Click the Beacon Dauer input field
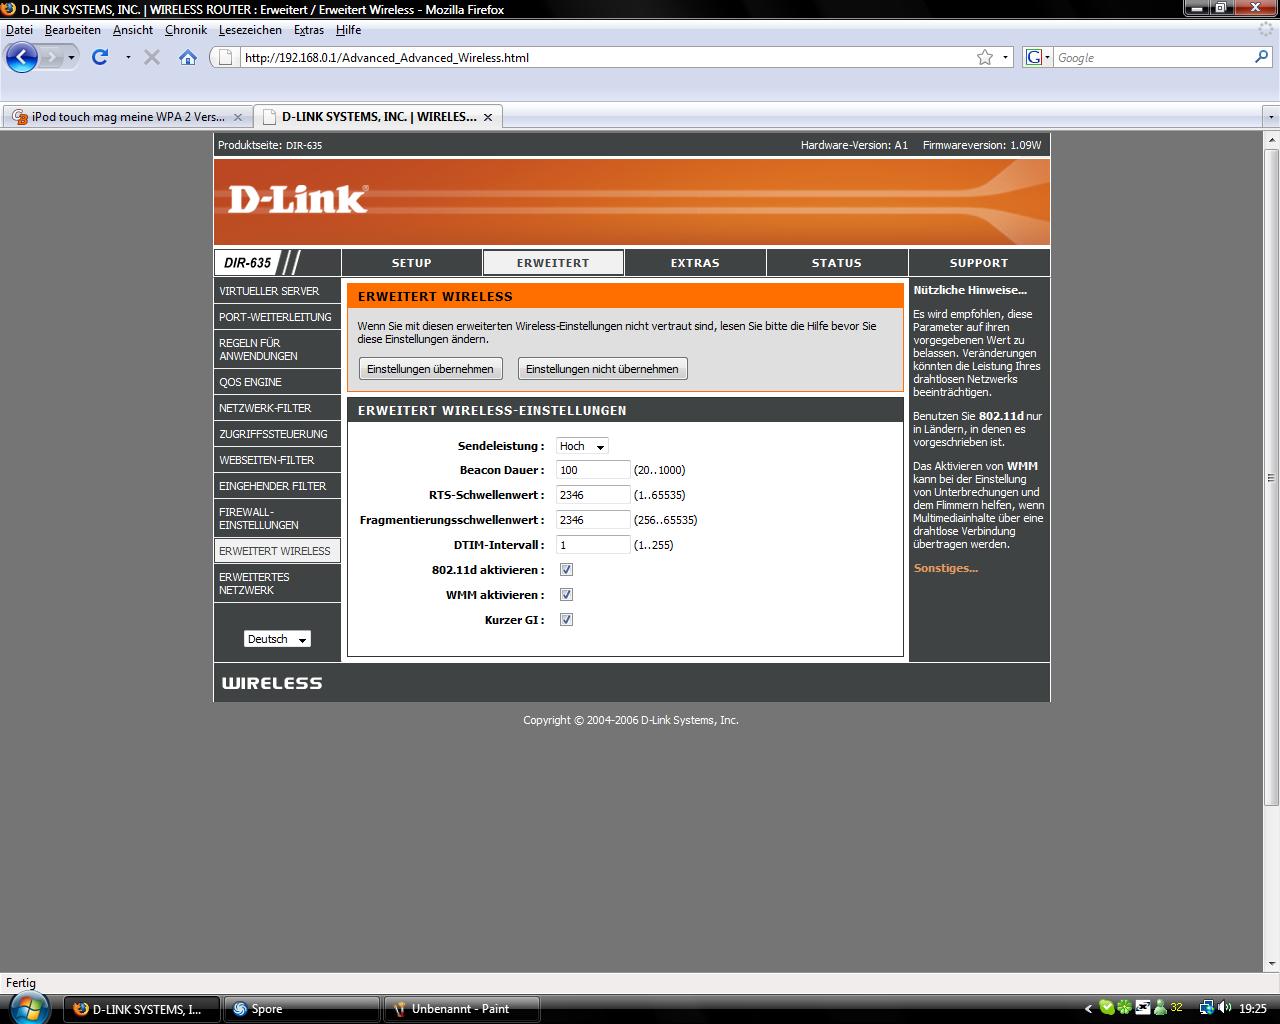This screenshot has height=1024, width=1280. 593,470
